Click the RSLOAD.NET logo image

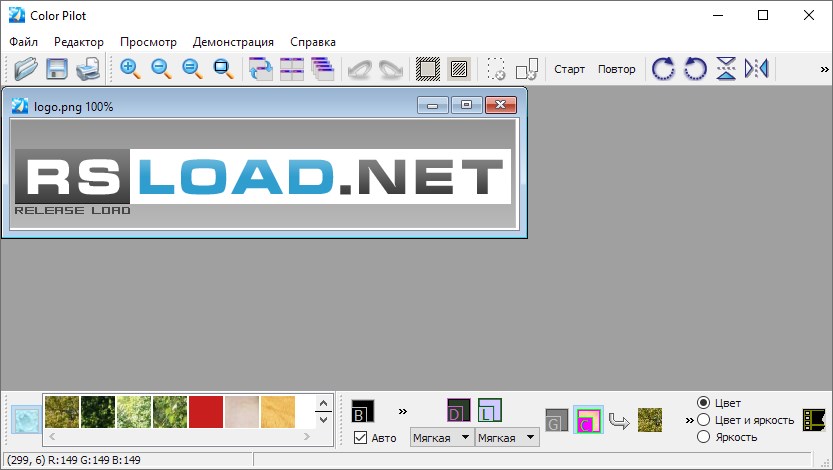tap(264, 174)
